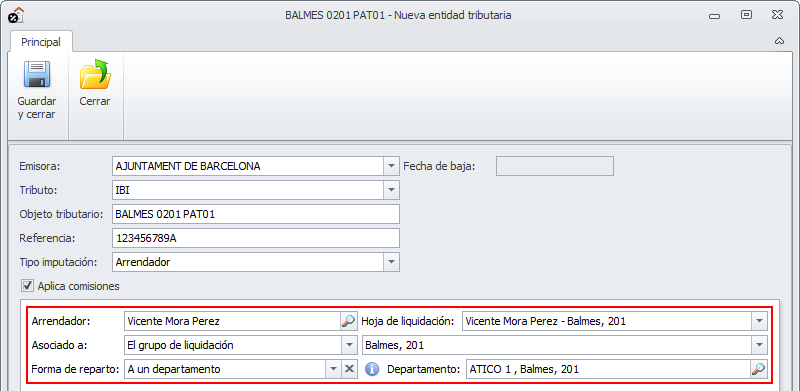Click the Guardar y cerrar save icon
This screenshot has height=391, width=800.
(37, 74)
